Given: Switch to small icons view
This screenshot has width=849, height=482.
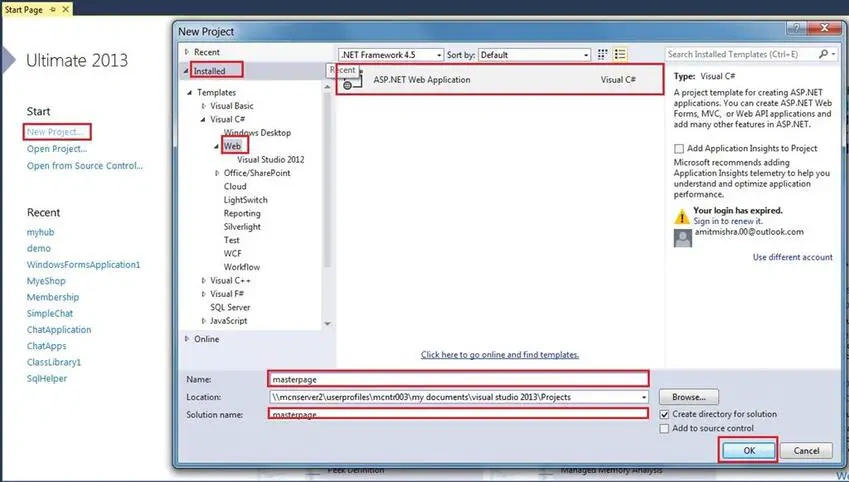Looking at the screenshot, I should point(602,54).
